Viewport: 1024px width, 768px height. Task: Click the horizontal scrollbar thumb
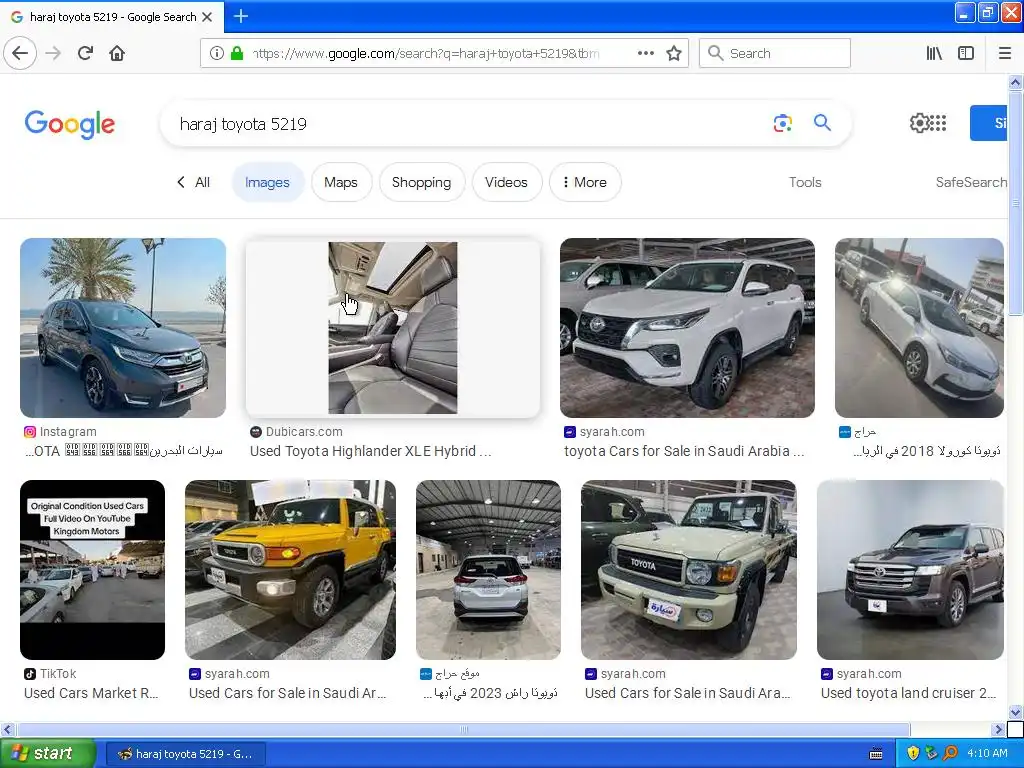[x=463, y=729]
